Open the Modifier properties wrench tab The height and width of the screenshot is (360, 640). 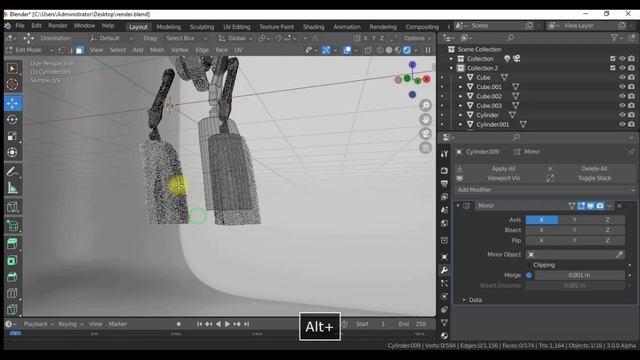(x=444, y=270)
